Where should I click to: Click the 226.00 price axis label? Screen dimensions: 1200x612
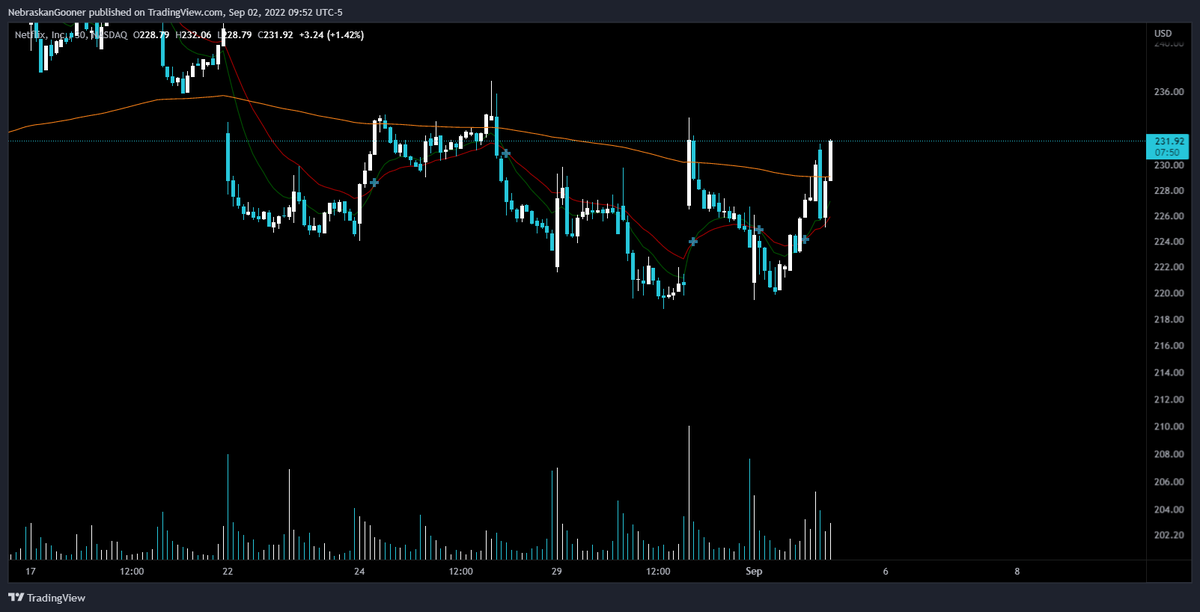coord(1169,216)
